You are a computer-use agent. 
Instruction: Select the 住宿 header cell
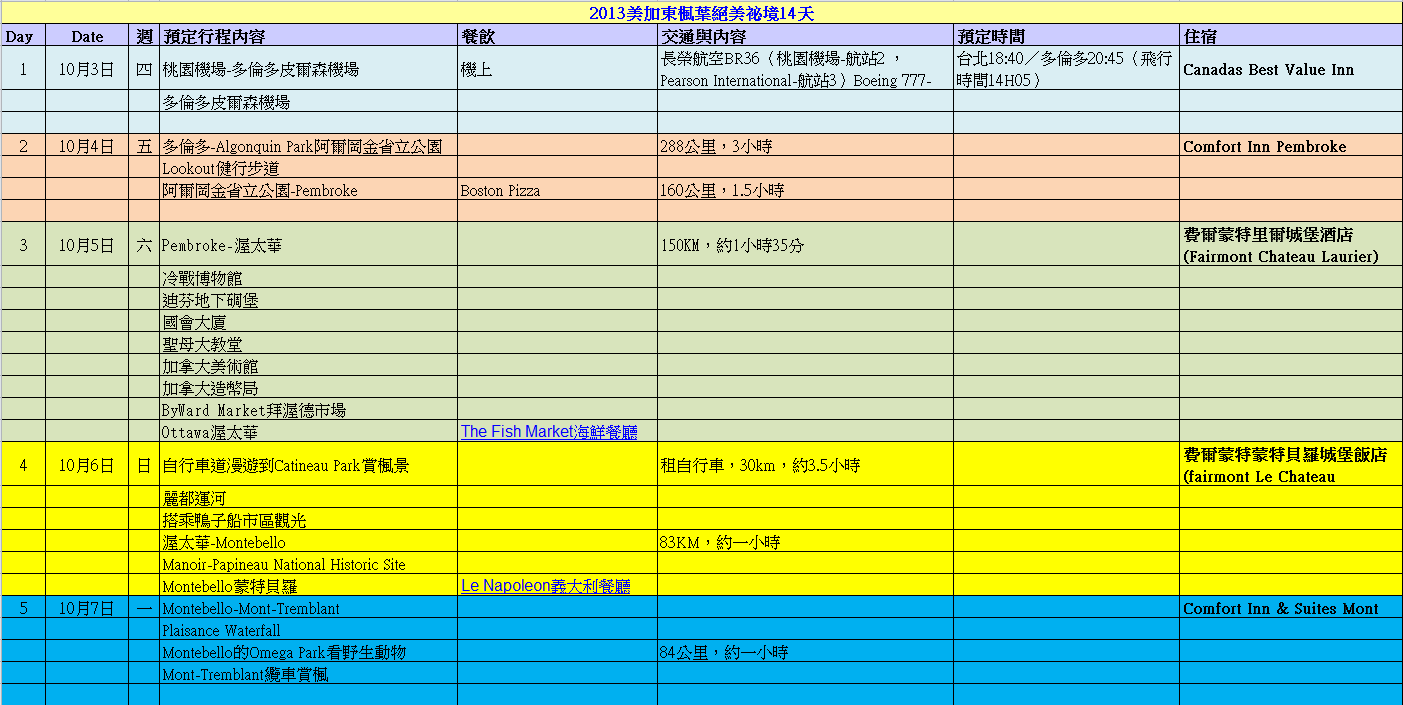(x=1200, y=36)
